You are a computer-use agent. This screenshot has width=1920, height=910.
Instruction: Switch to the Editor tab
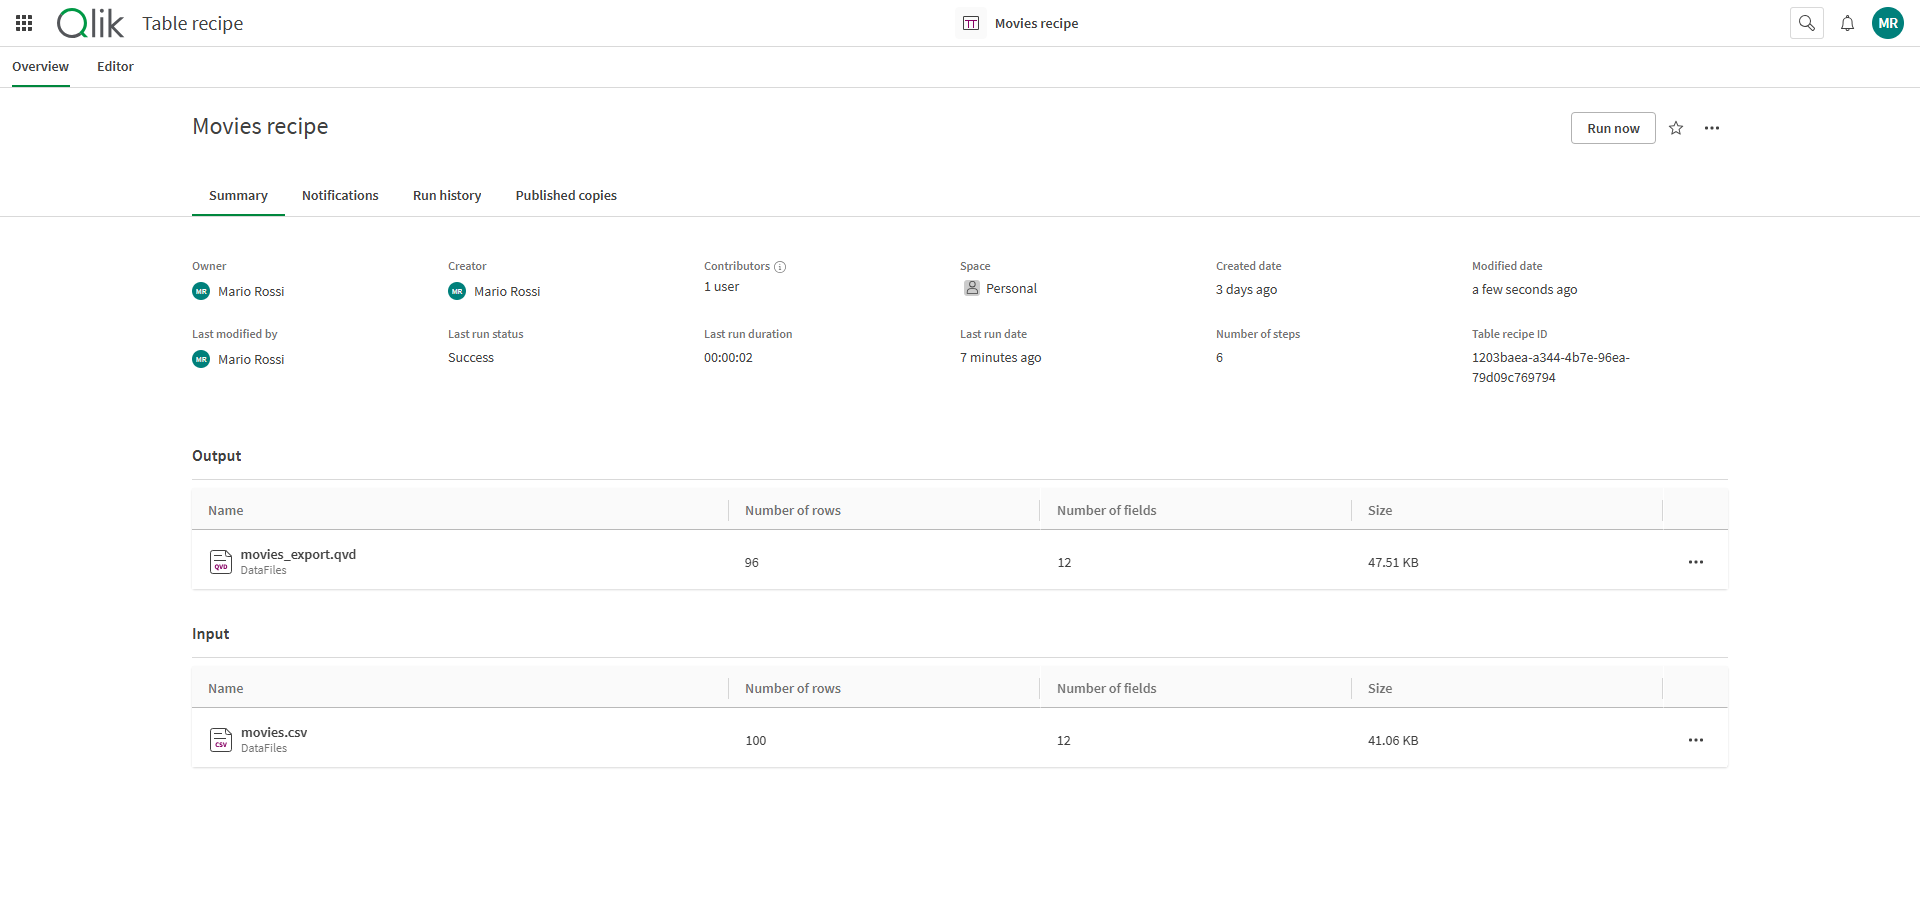pyautogui.click(x=115, y=67)
